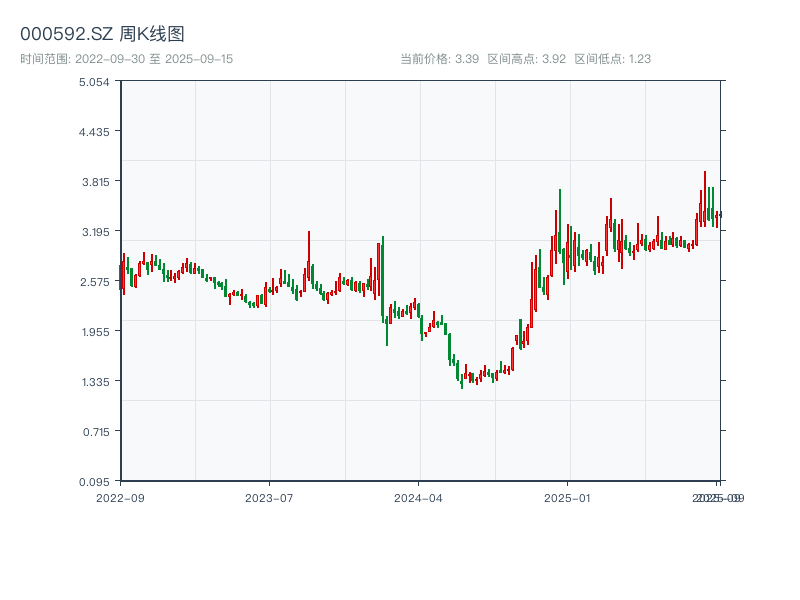This screenshot has height=600, width=800.
Task: Click the y-axis value 0.715
Action: click(96, 432)
